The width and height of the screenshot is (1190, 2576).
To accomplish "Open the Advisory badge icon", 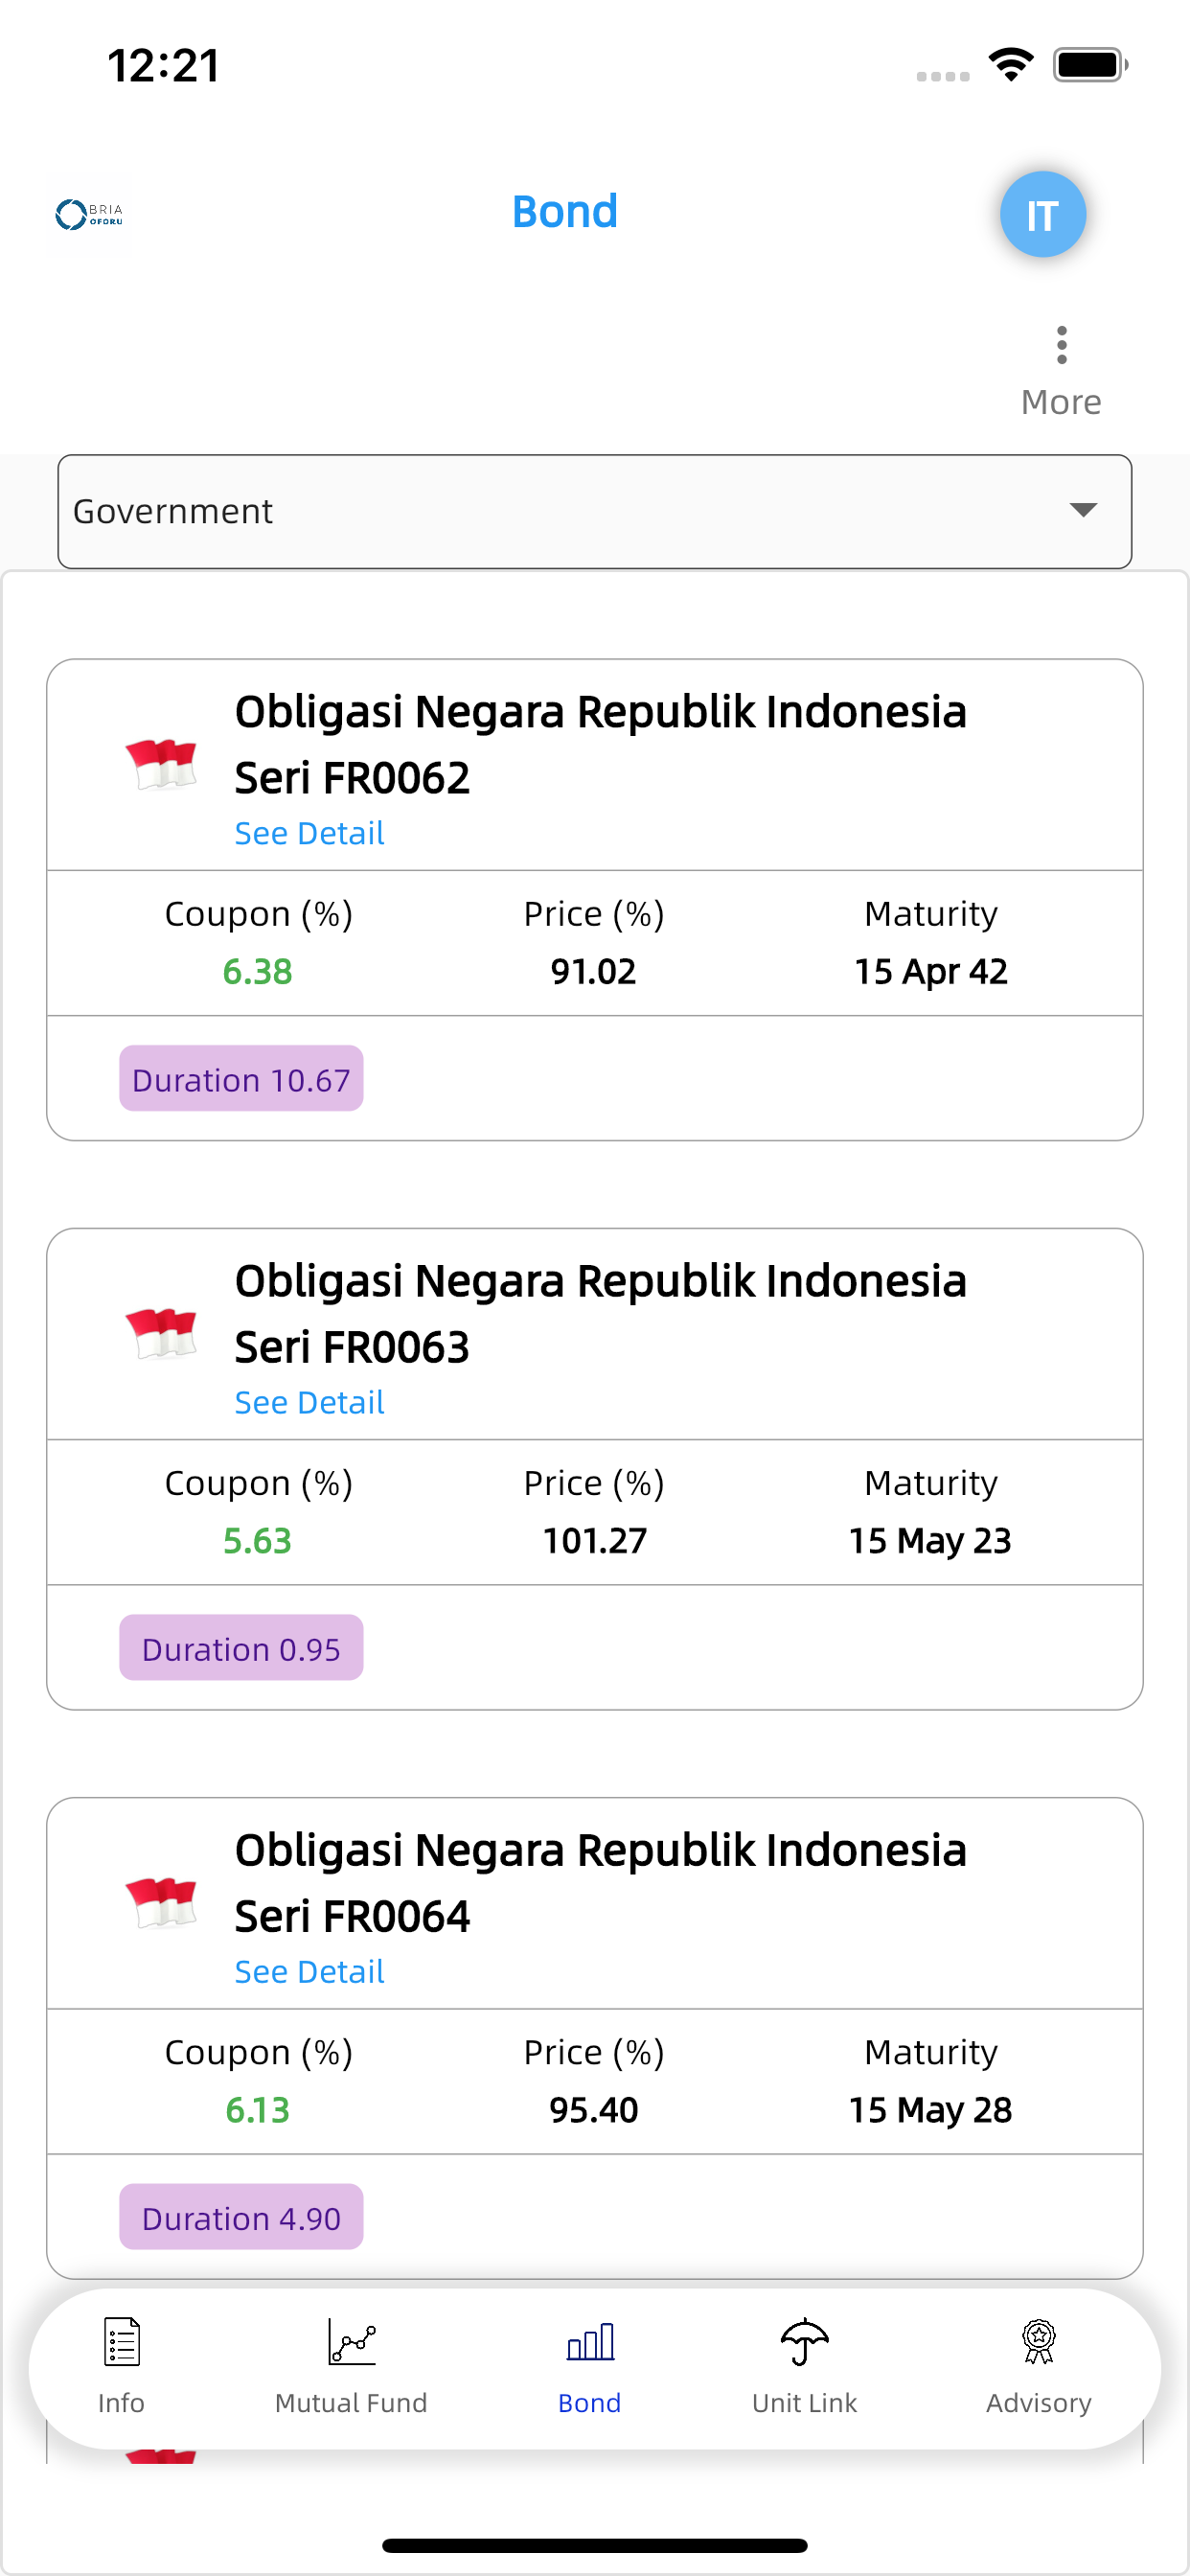I will pos(1038,2341).
